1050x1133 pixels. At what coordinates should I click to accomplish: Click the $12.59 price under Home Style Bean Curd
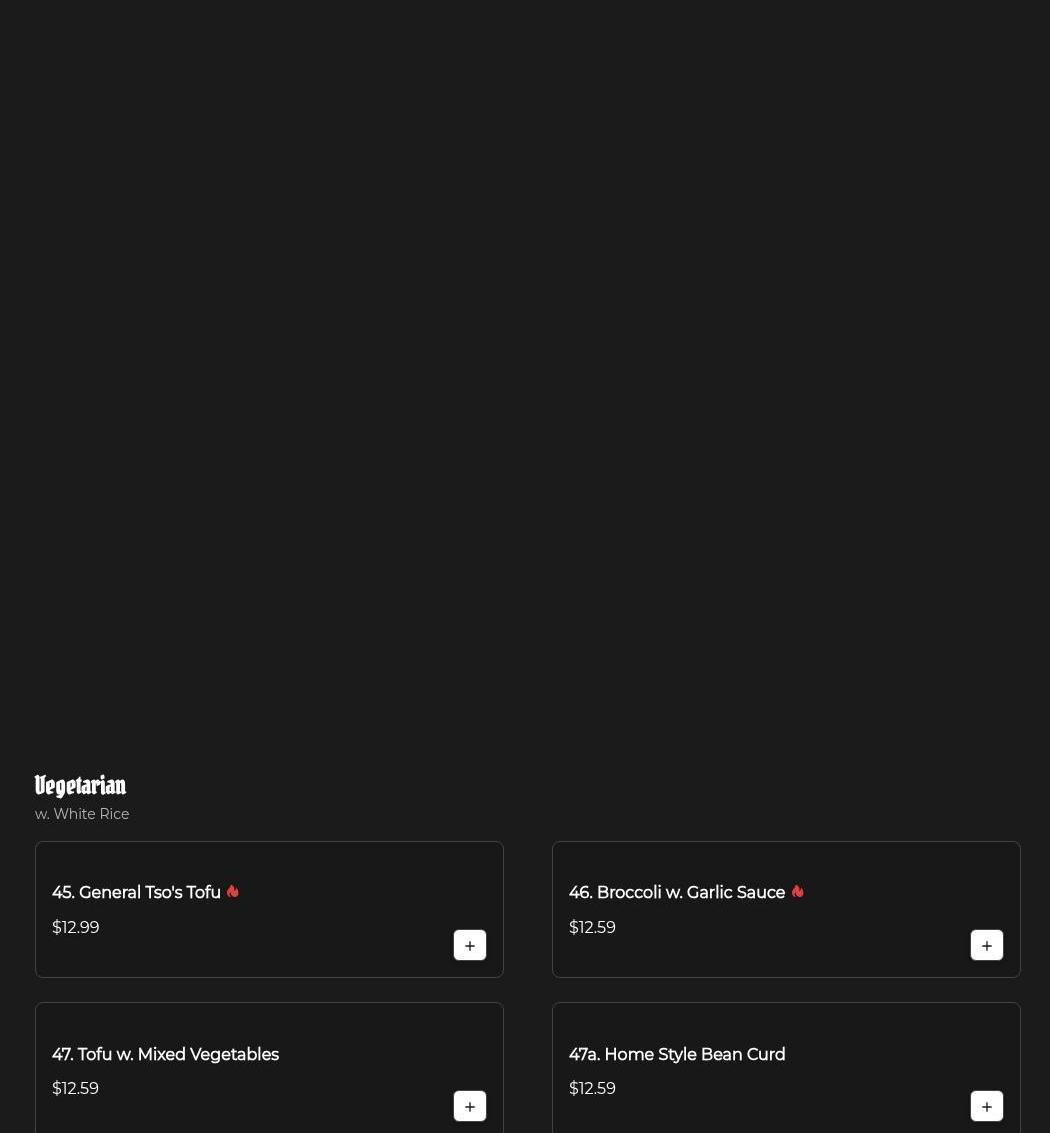592,1088
